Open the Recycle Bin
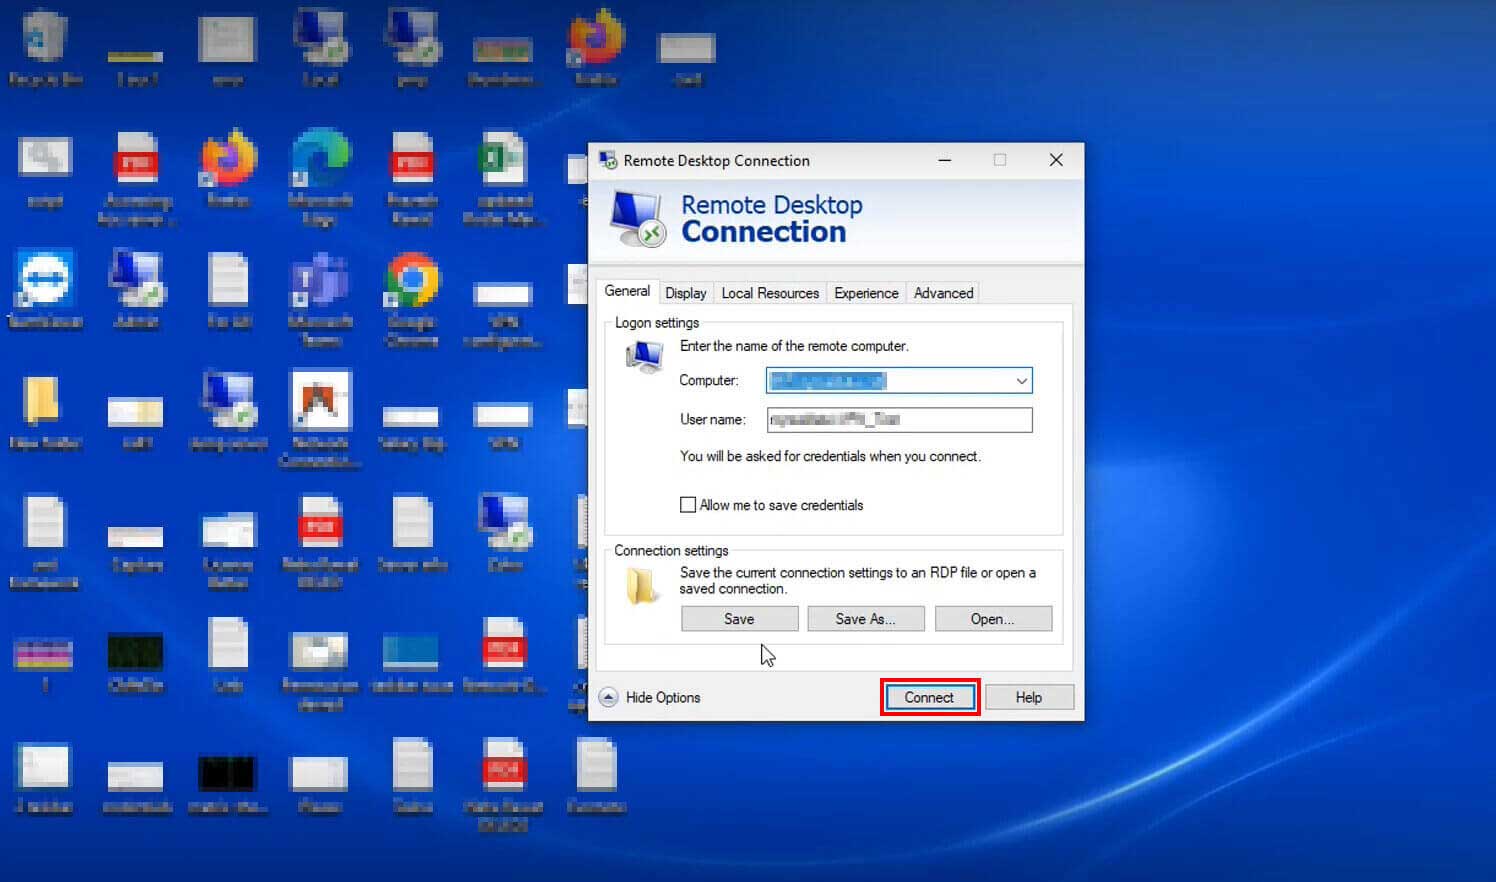The height and width of the screenshot is (882, 1496). click(x=45, y=35)
